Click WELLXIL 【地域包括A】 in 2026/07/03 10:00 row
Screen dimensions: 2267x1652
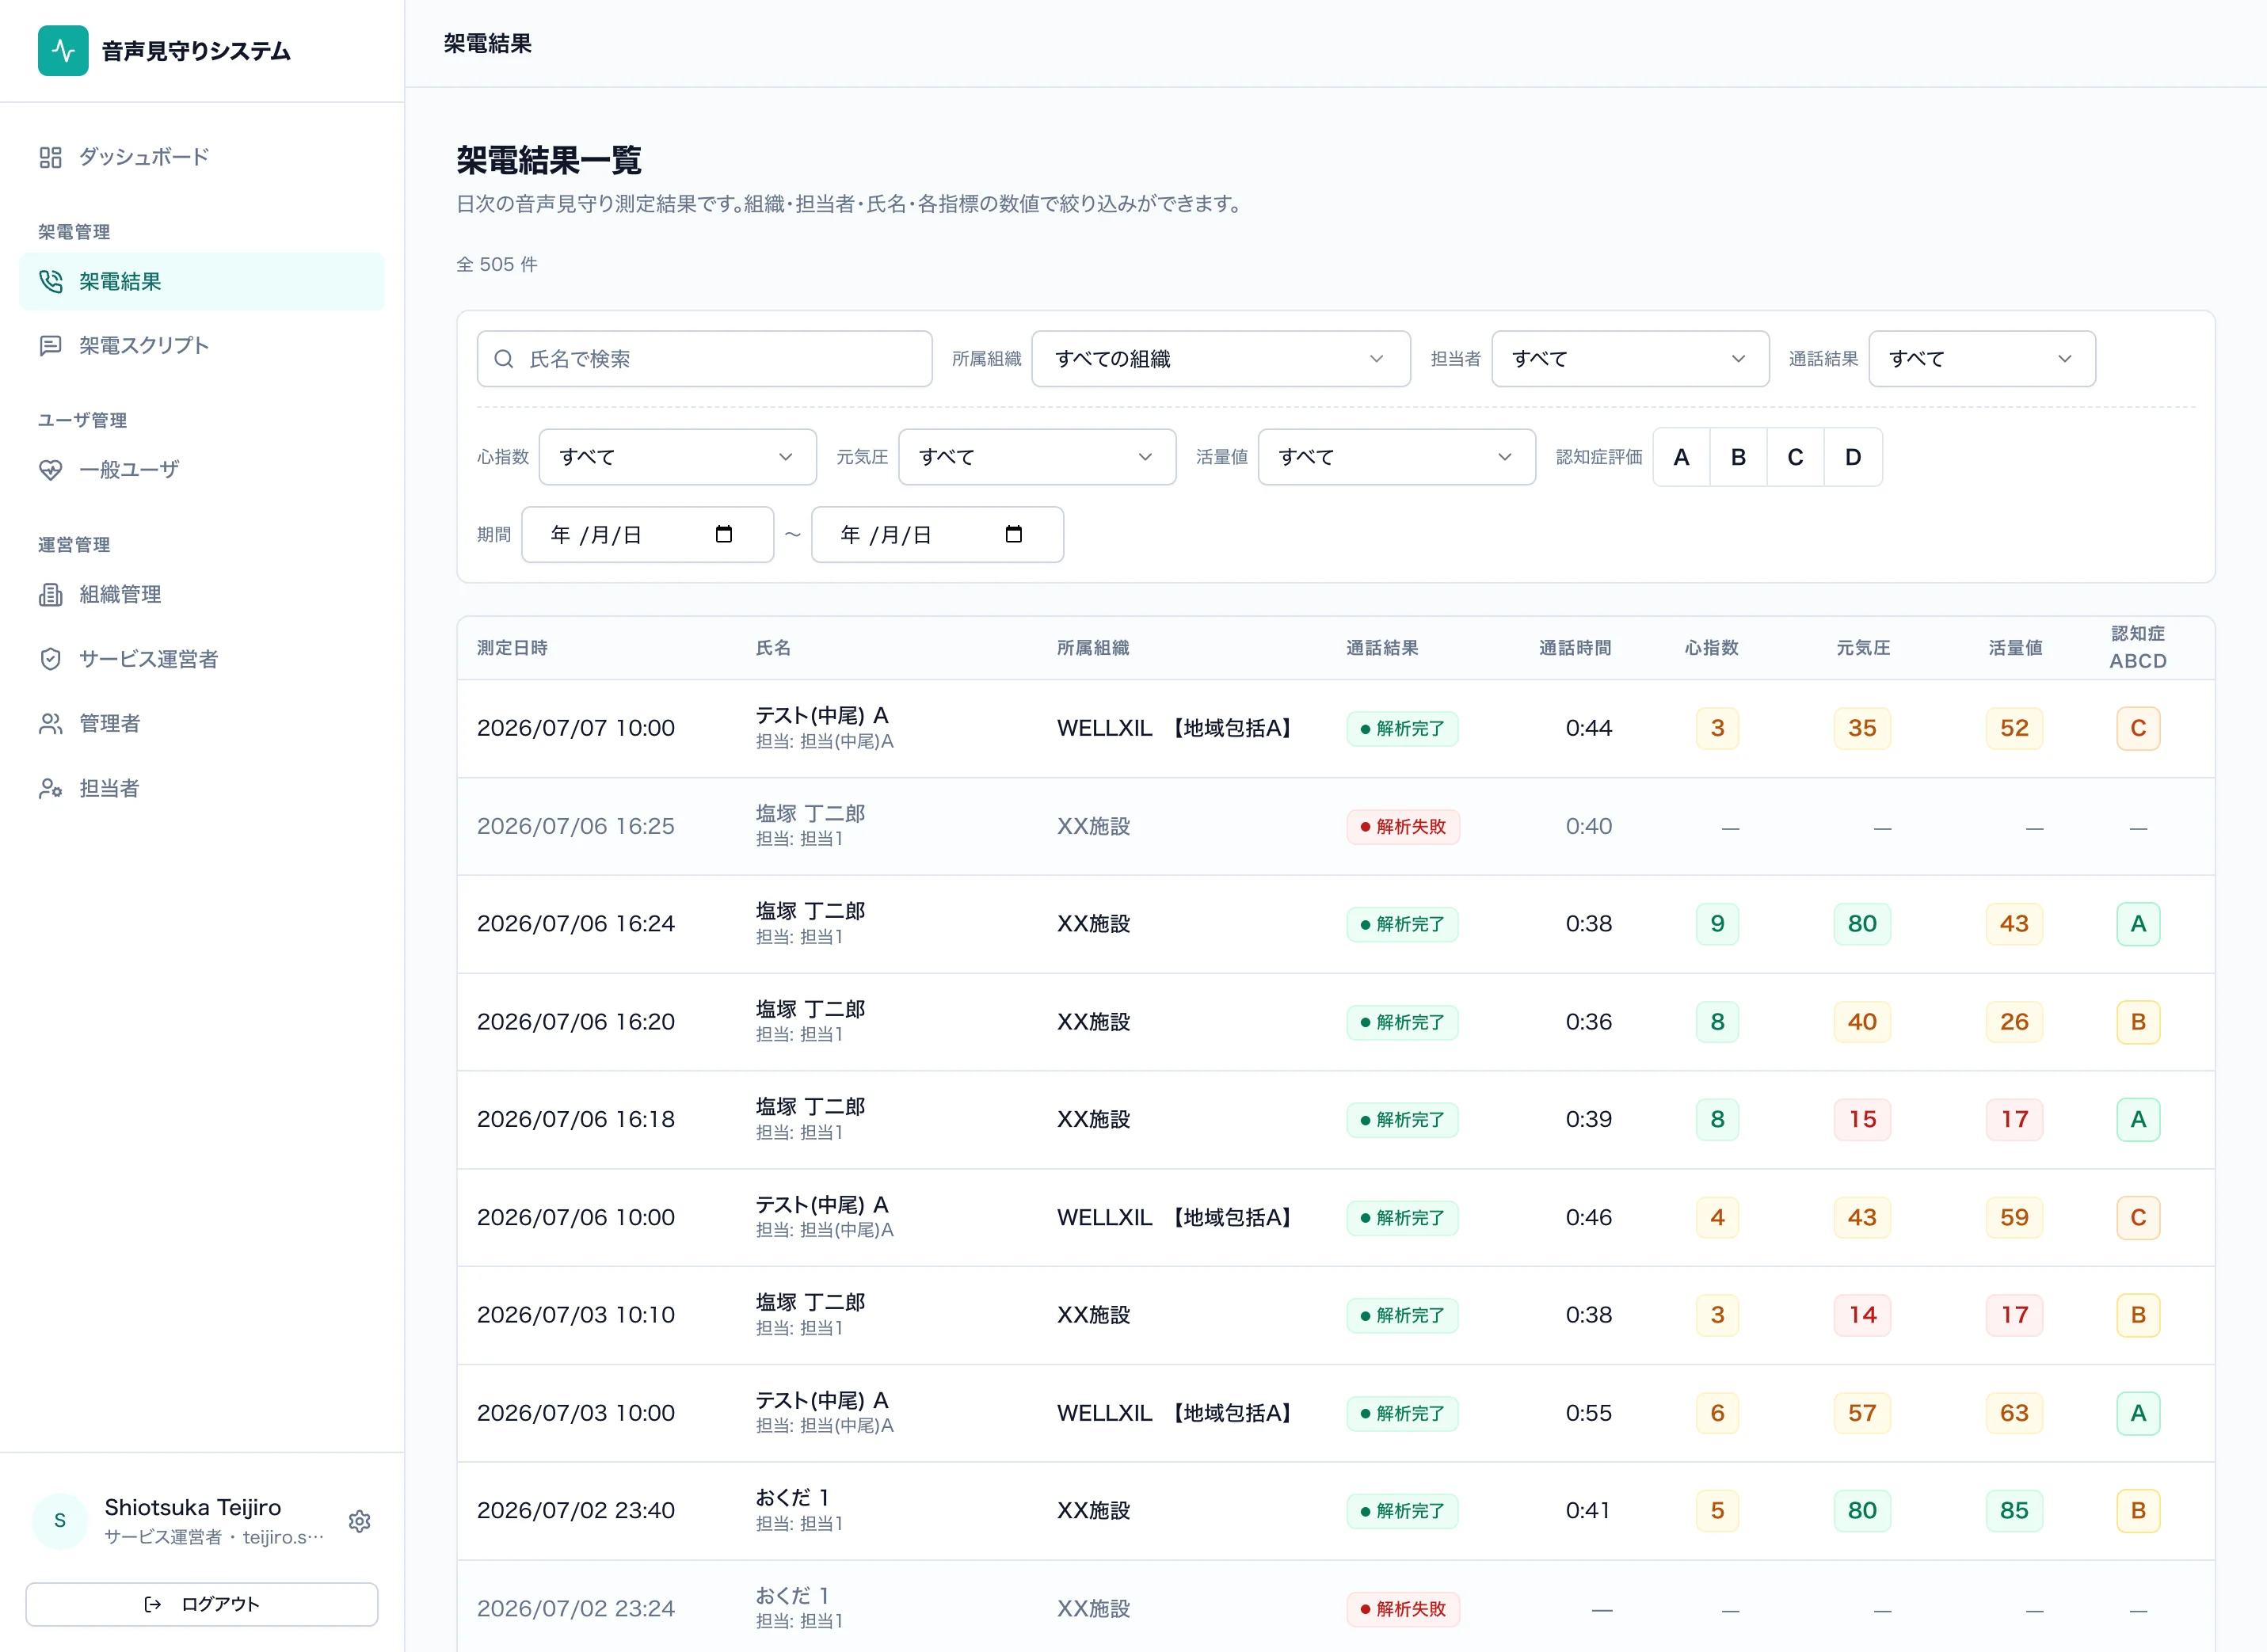pyautogui.click(x=1178, y=1413)
